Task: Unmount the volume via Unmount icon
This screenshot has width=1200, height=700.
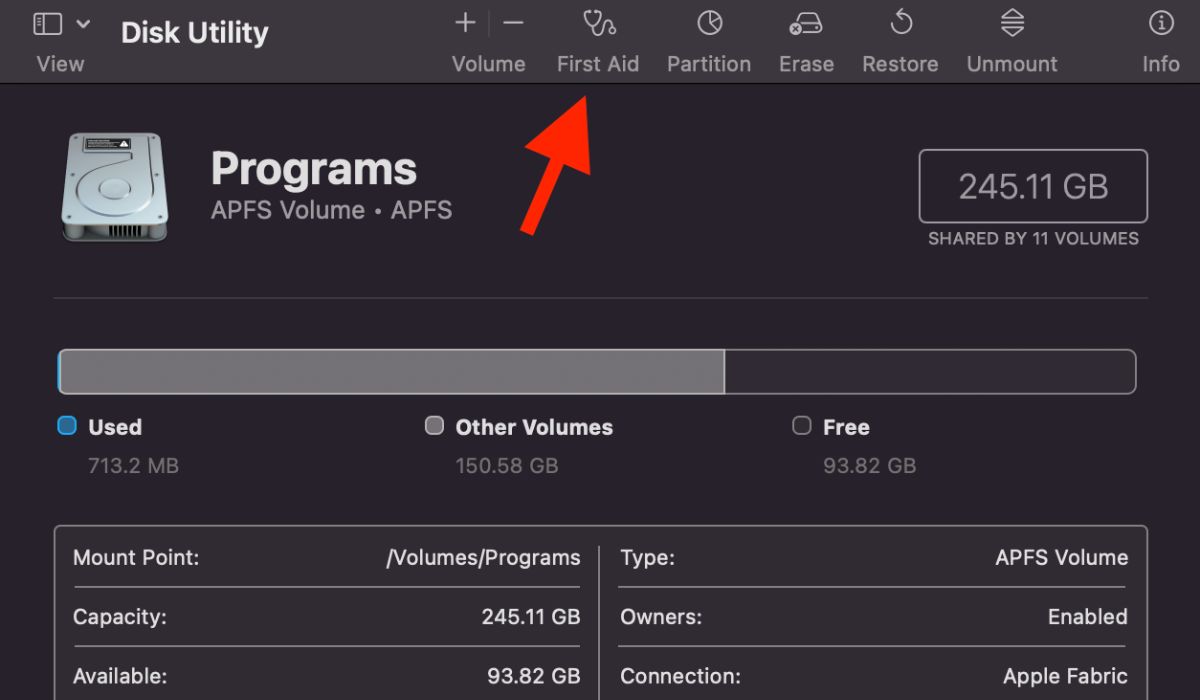Action: point(1012,23)
